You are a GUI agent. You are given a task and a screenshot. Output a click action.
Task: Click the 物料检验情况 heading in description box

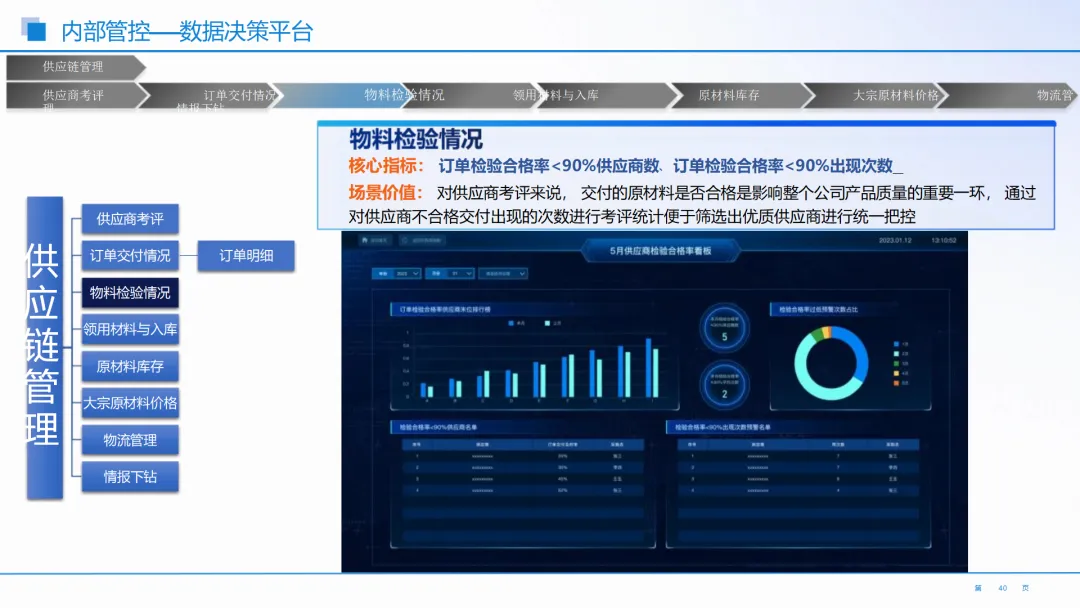pos(416,139)
